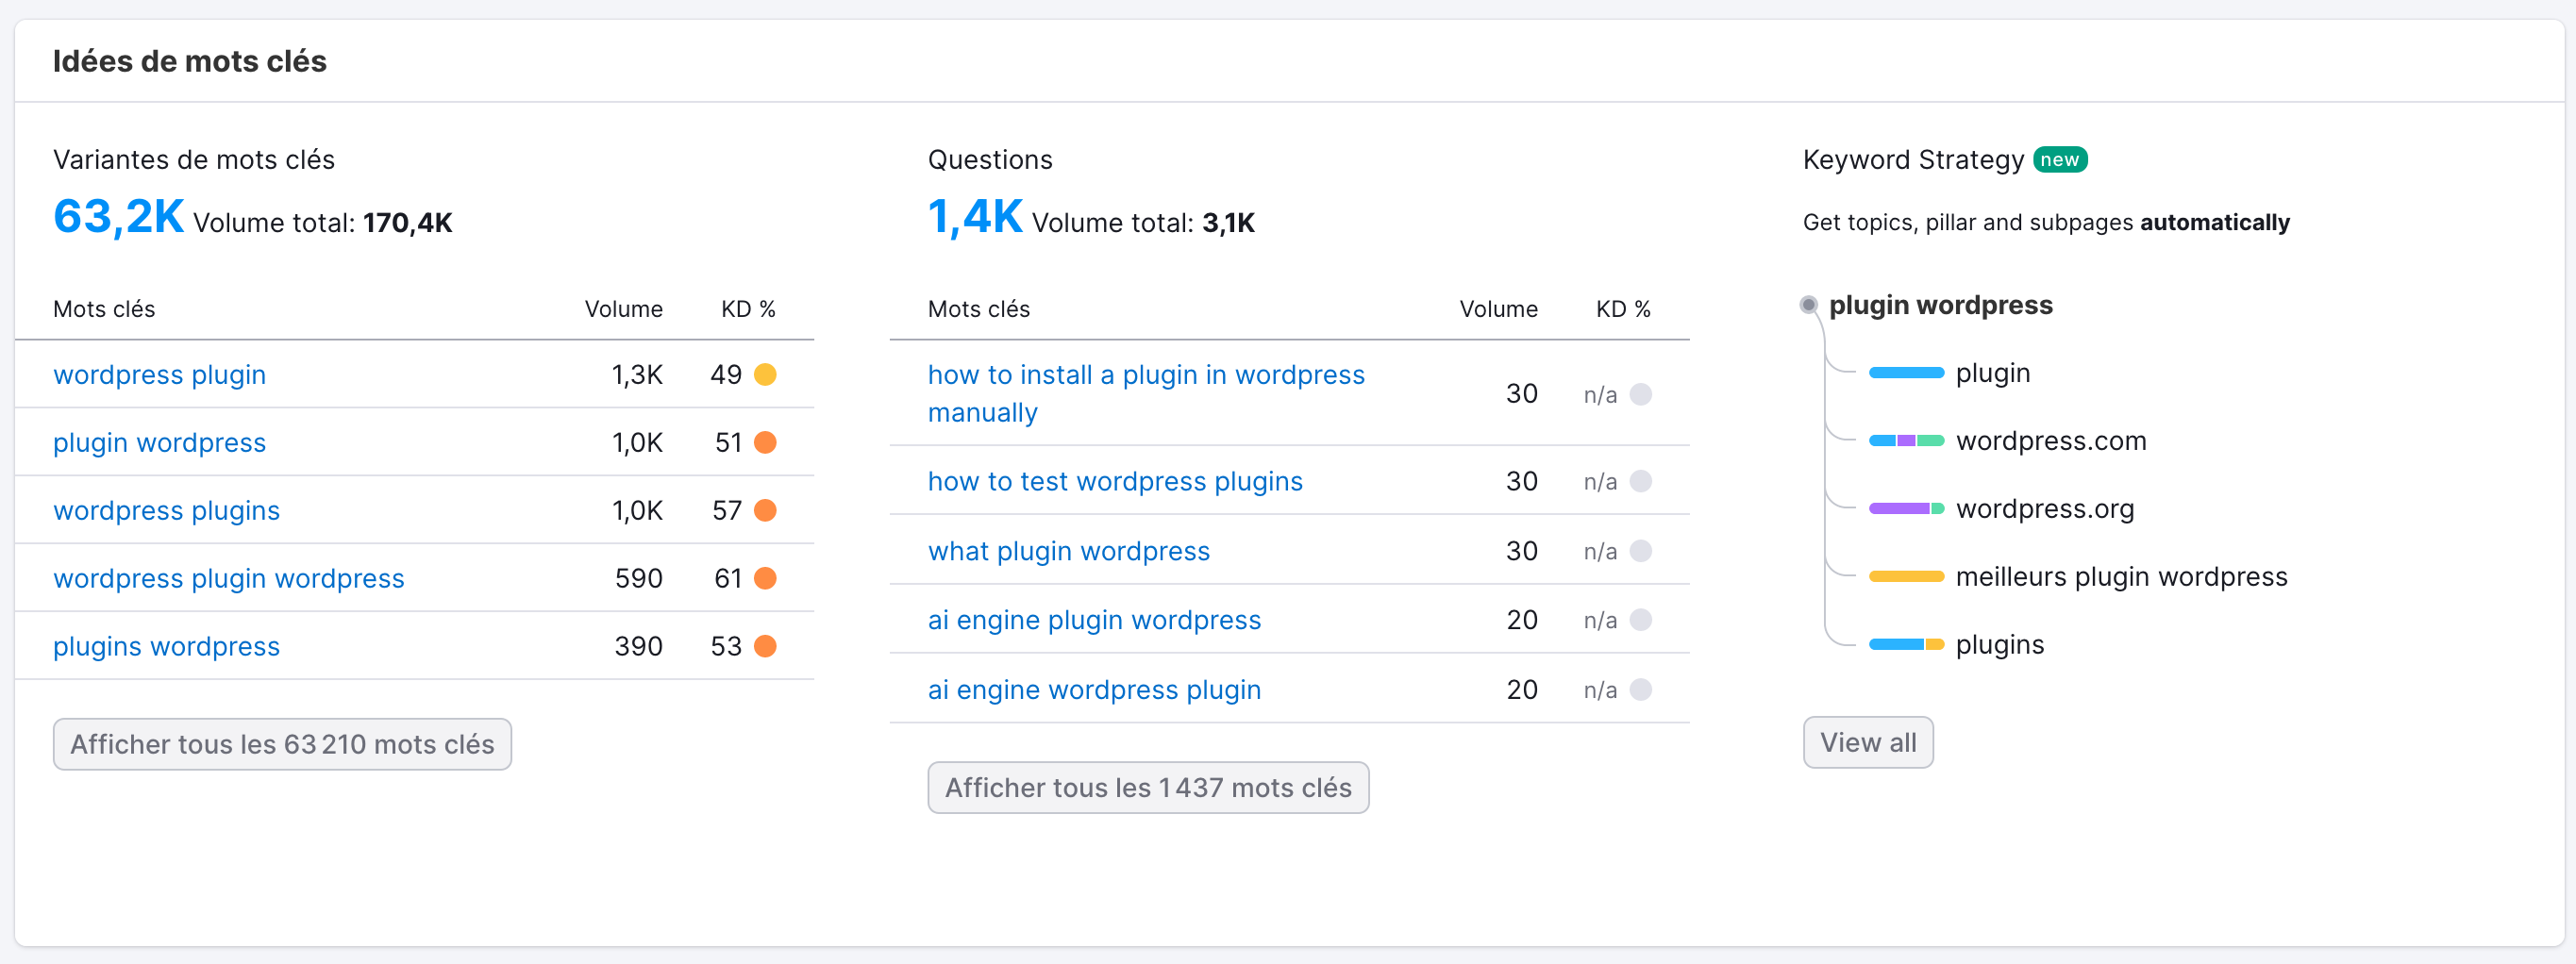Click the orange KD dot for 'plugins wordpress'
This screenshot has height=964, width=2576.
click(x=765, y=647)
